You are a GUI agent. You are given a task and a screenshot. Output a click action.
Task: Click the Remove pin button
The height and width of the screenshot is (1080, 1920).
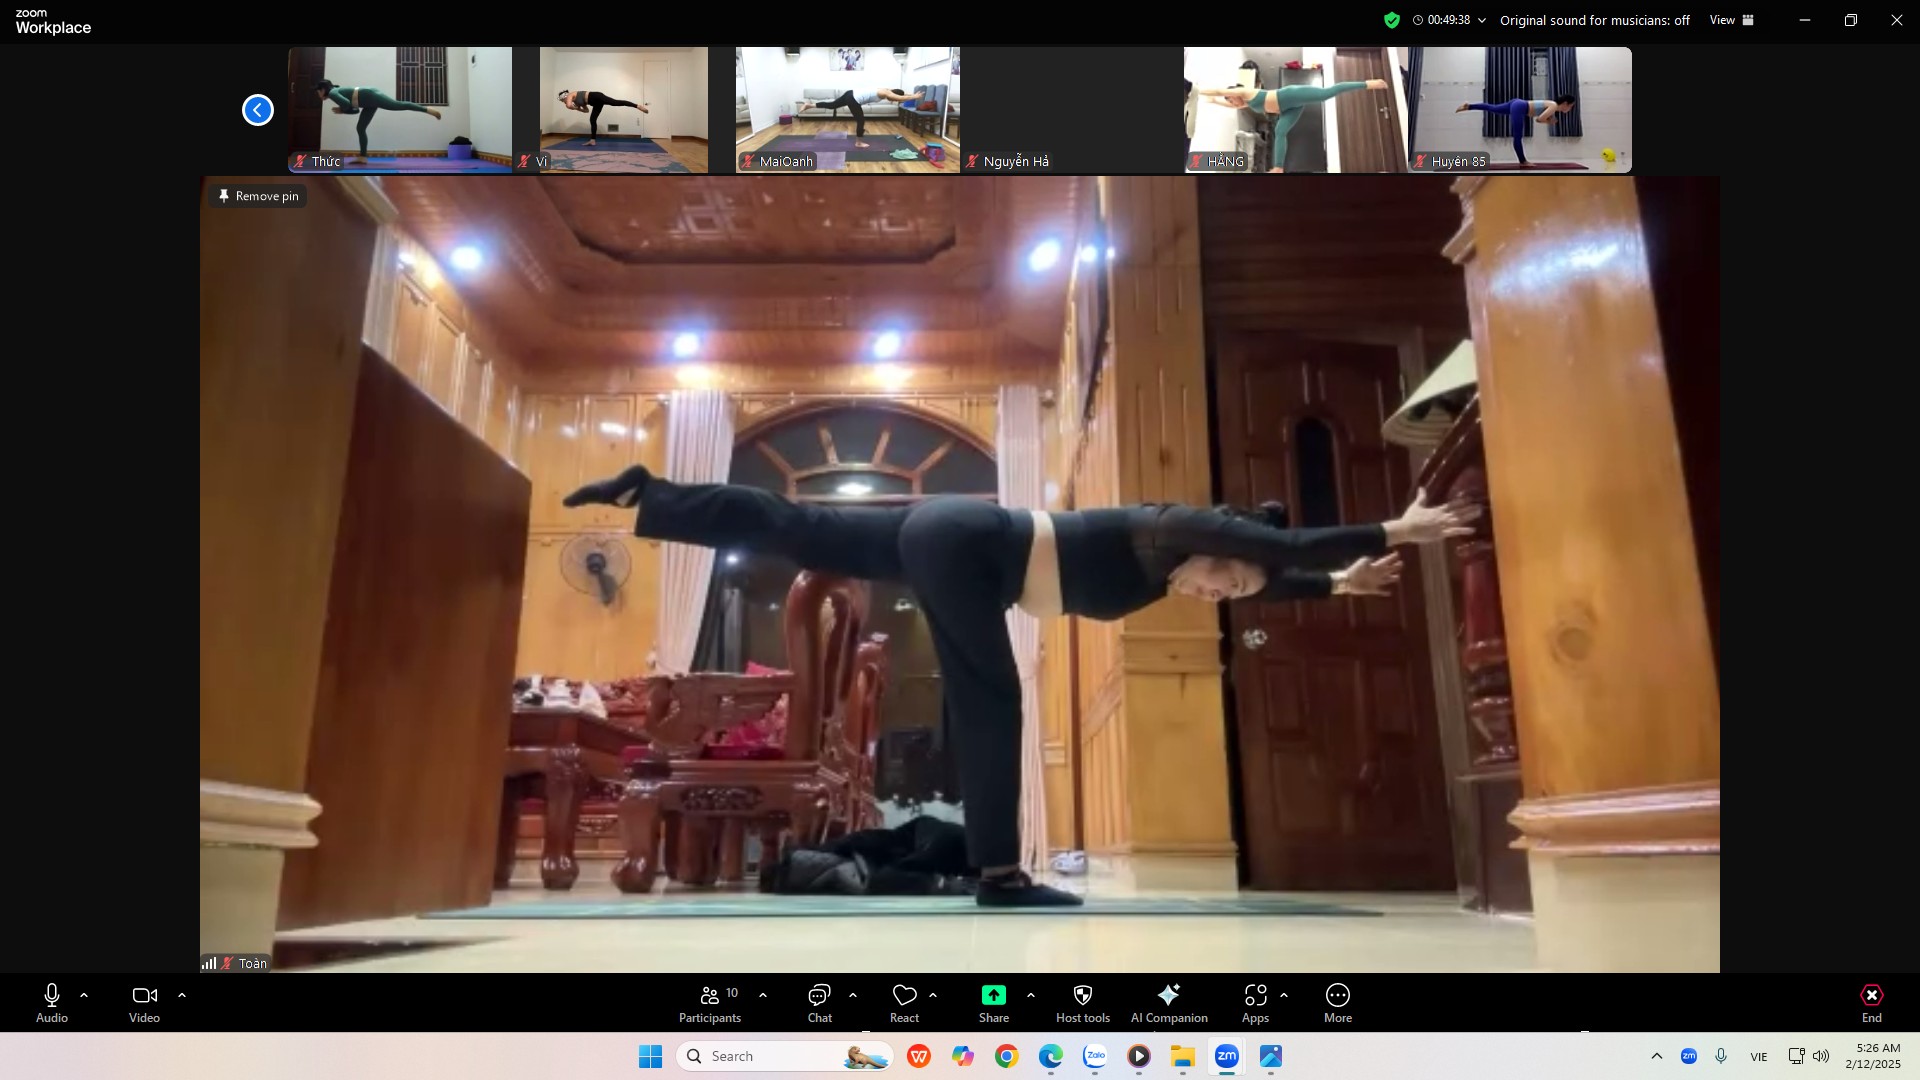(258, 196)
